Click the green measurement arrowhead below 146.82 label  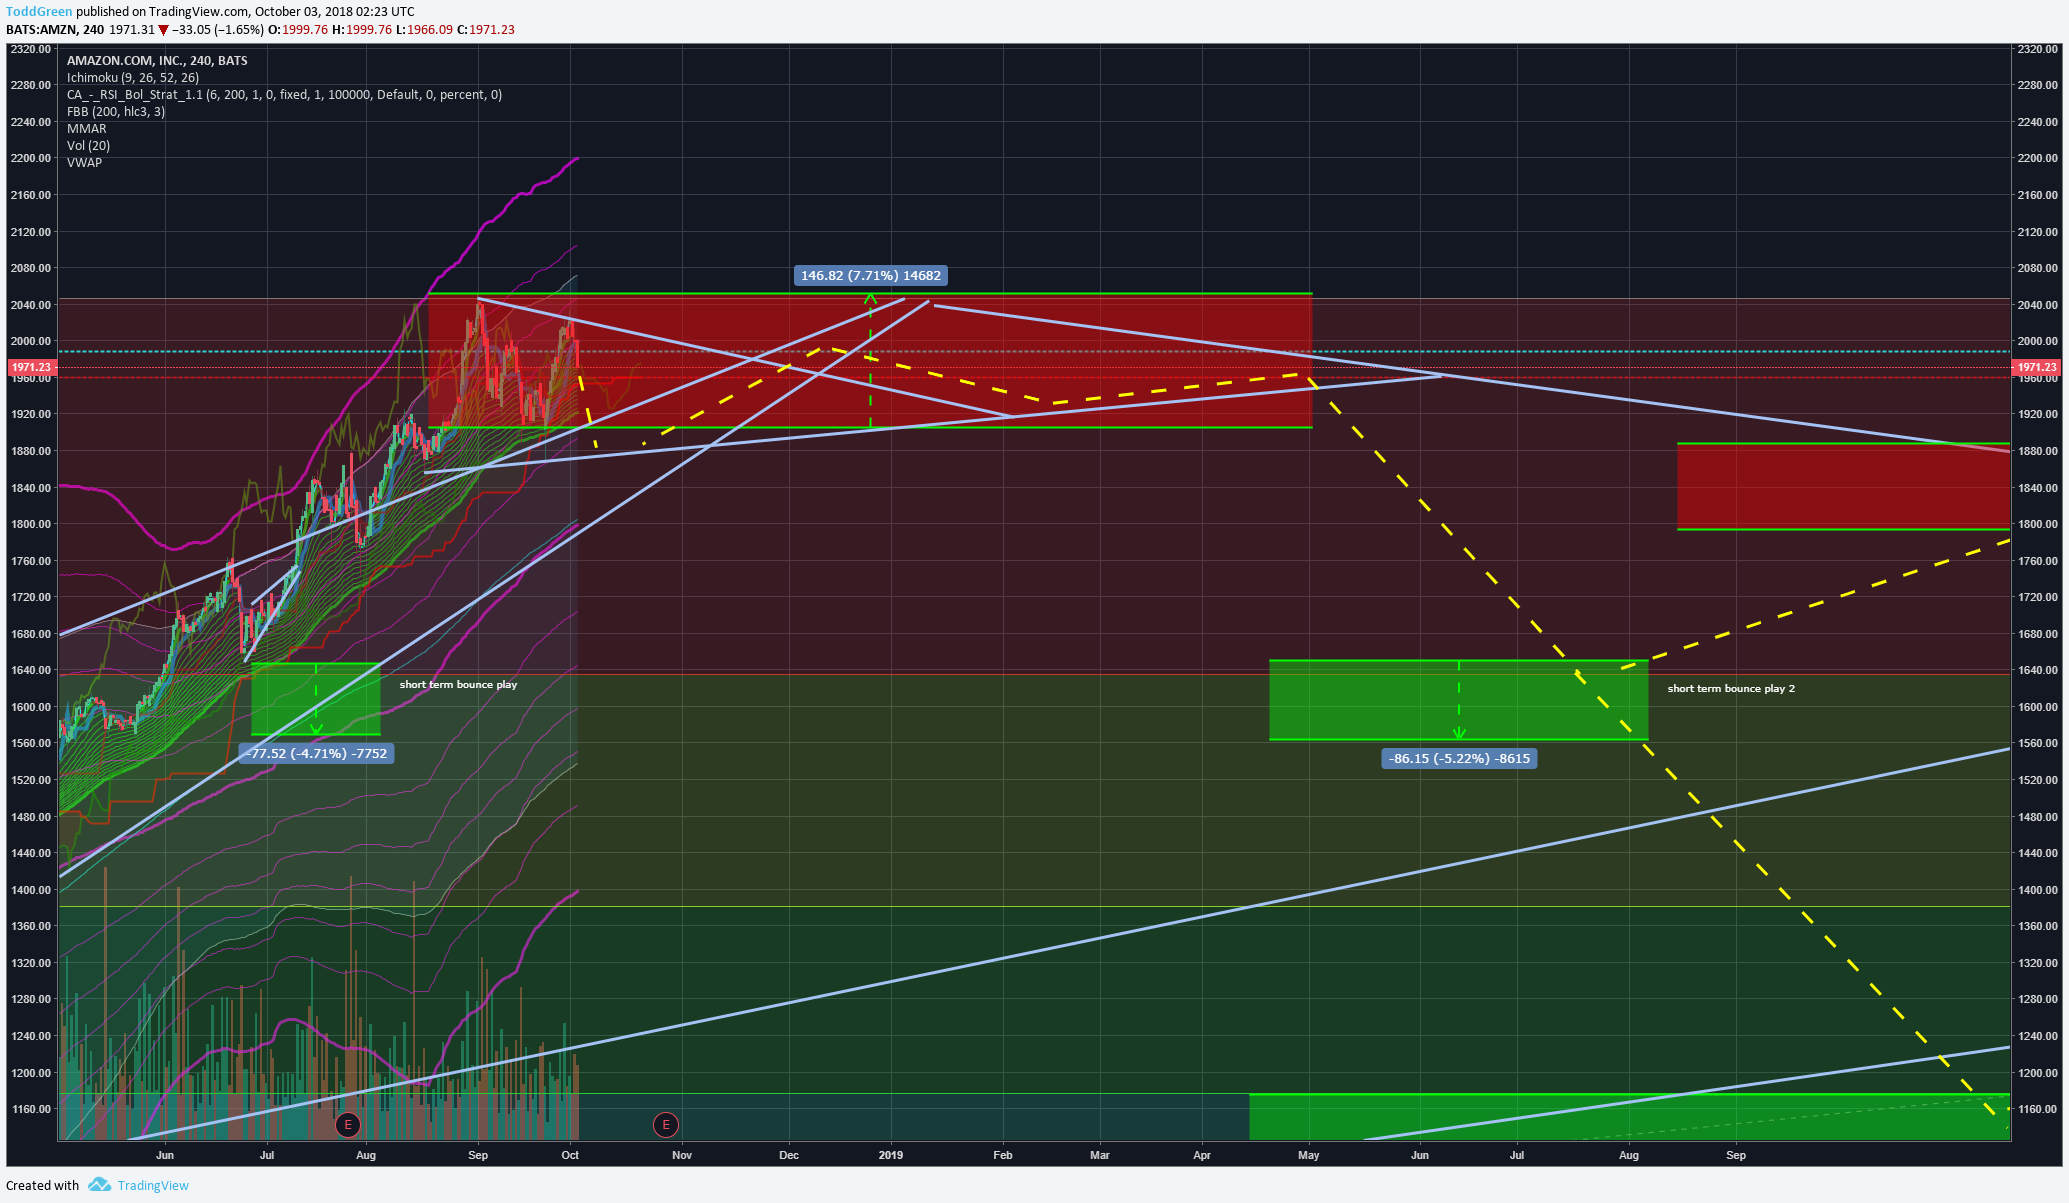[870, 298]
